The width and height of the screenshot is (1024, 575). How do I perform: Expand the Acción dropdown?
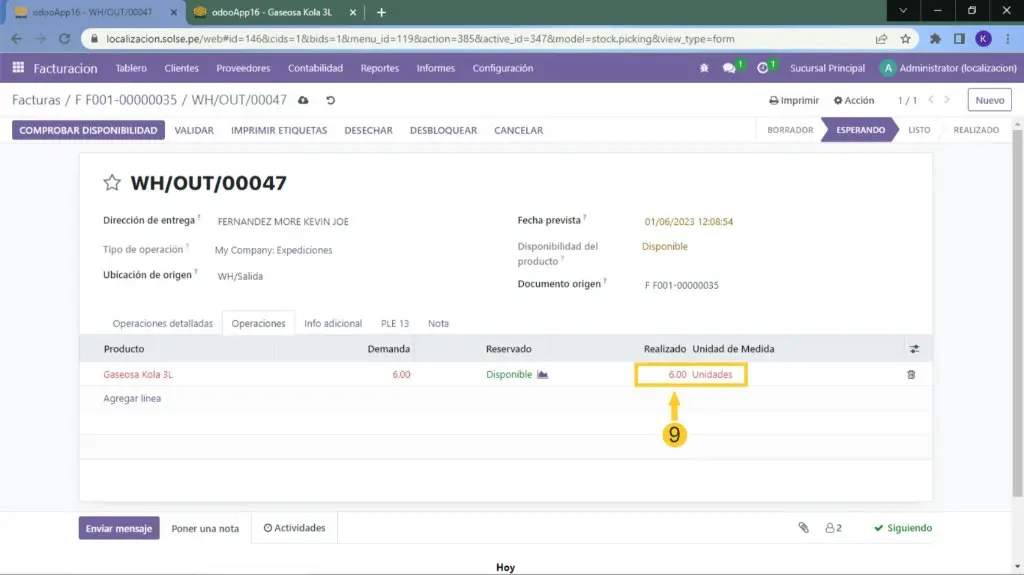(853, 101)
